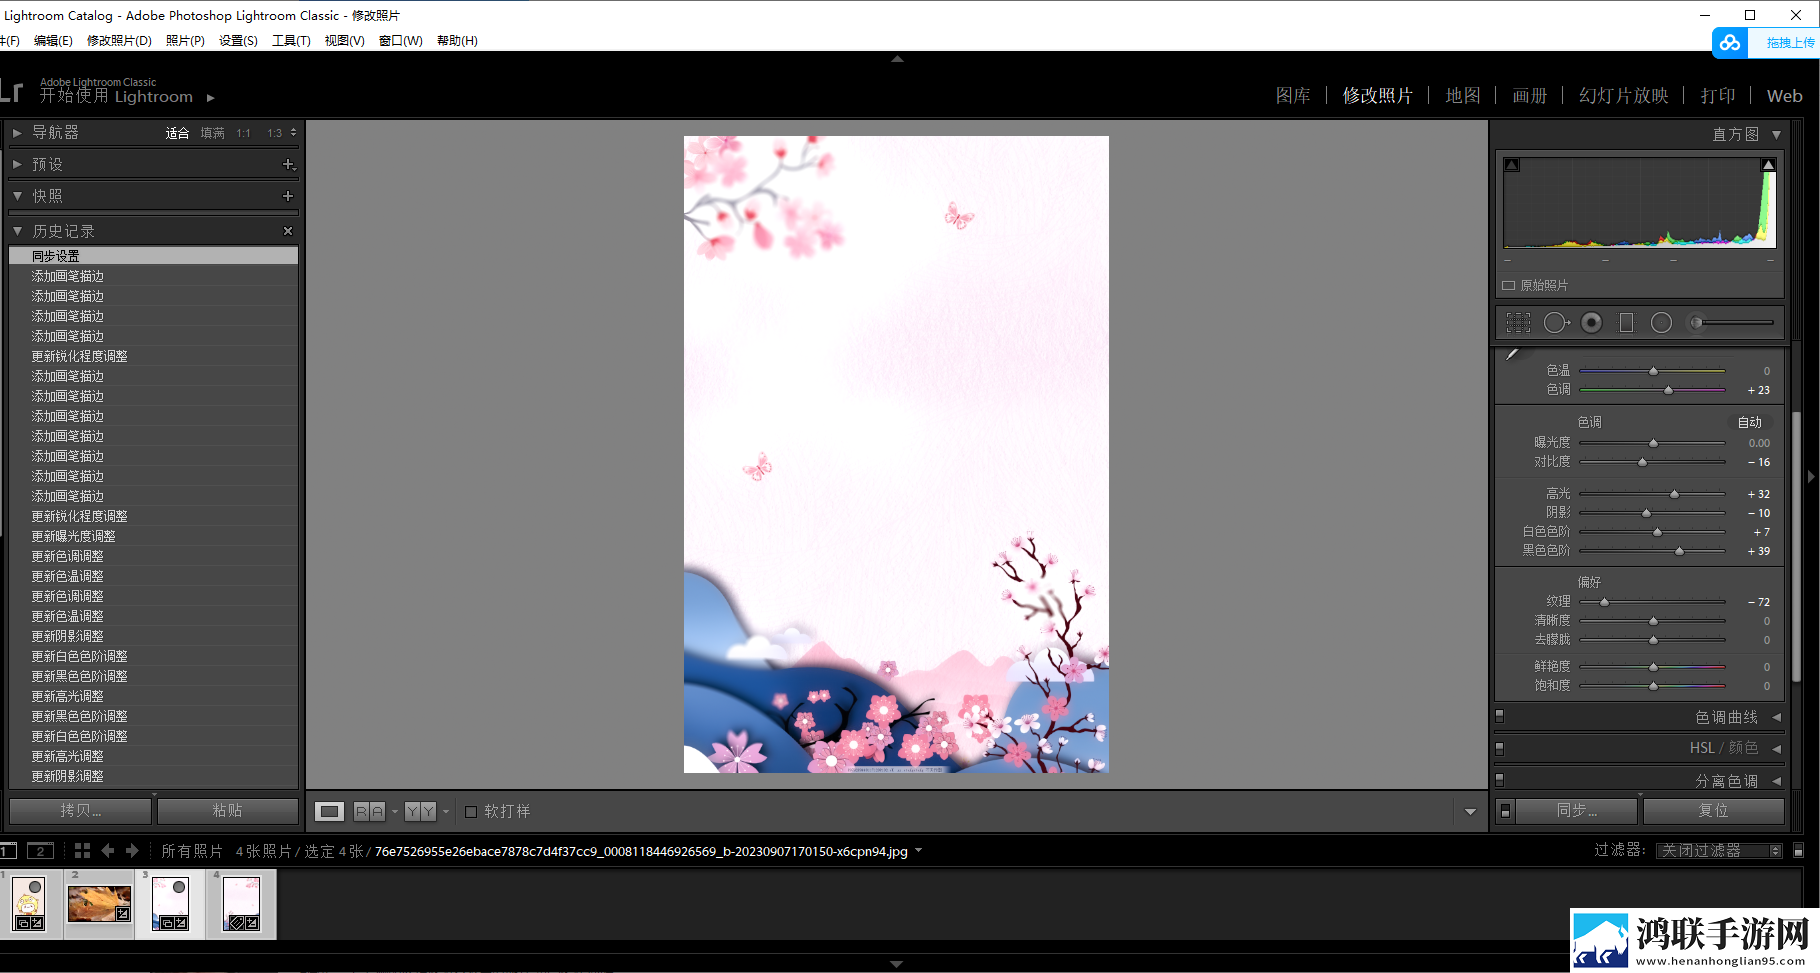Clear history with the X icon
This screenshot has height=973, width=1820.
pos(288,231)
